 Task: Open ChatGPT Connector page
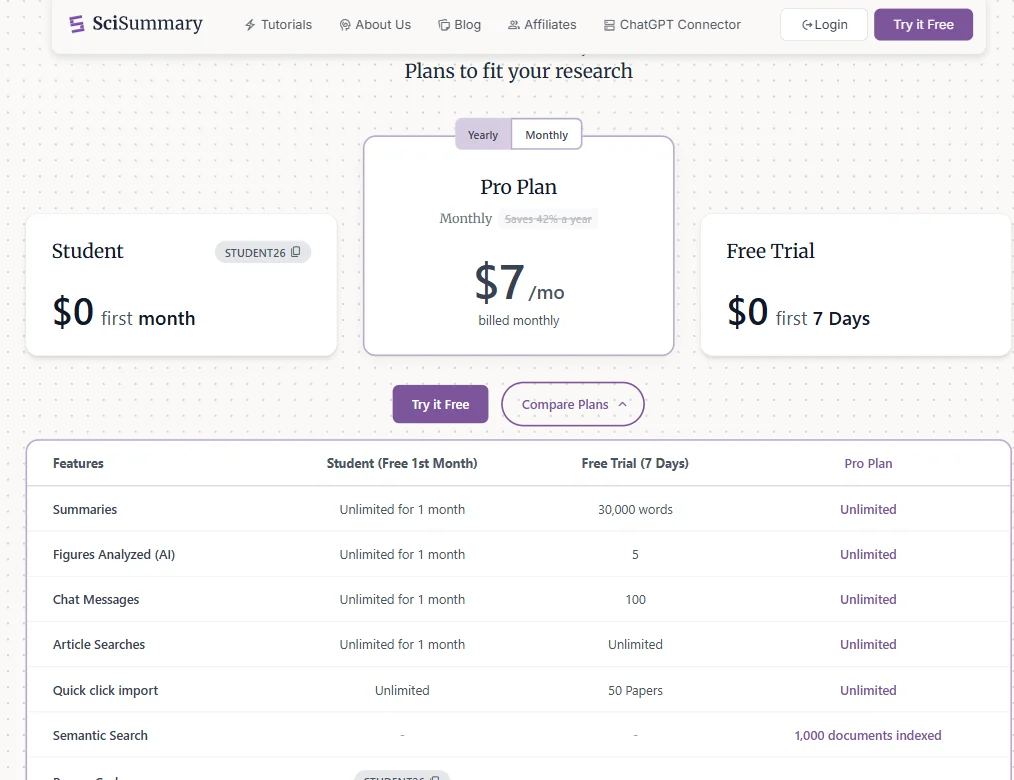click(672, 25)
